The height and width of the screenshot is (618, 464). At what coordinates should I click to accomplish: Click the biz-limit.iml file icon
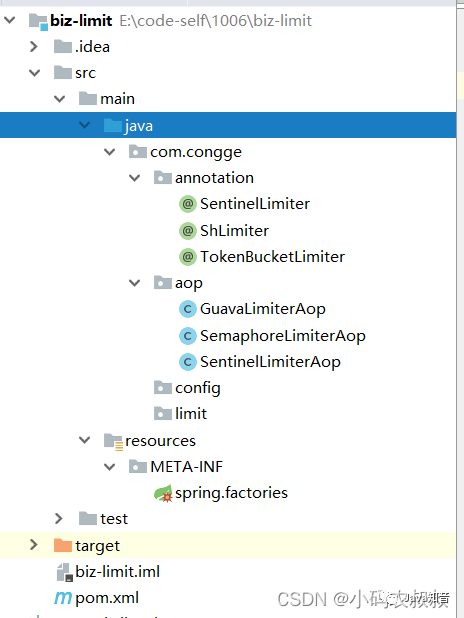click(x=65, y=572)
